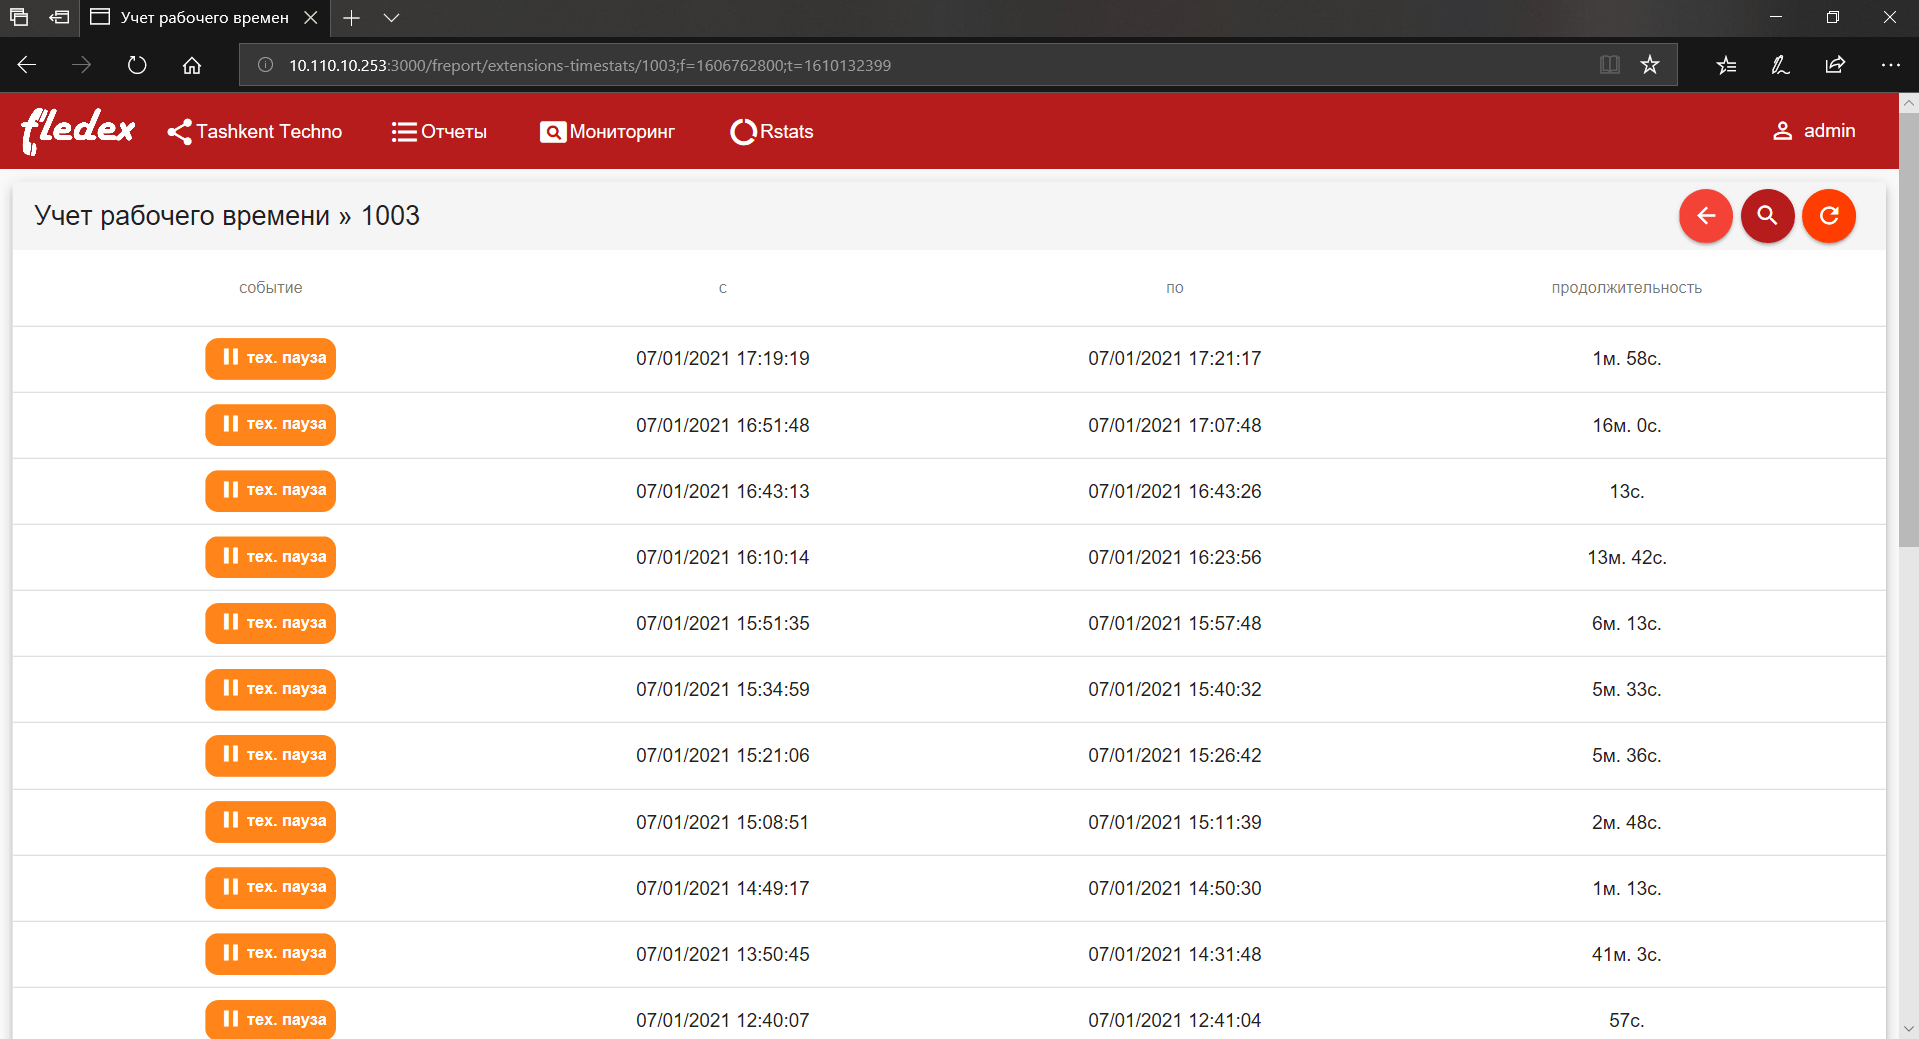Open the favorites hub icon
Image resolution: width=1919 pixels, height=1039 pixels.
click(1726, 65)
